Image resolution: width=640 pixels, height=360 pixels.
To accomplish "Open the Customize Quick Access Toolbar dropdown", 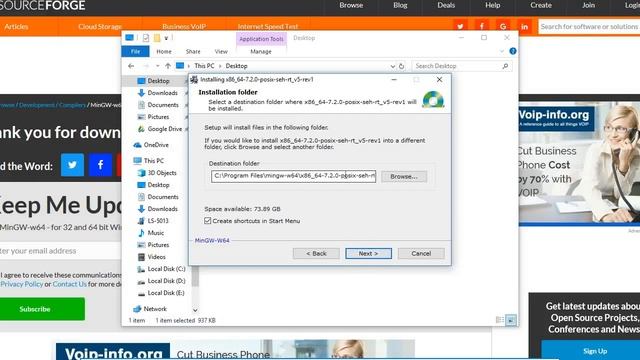I will click(166, 38).
